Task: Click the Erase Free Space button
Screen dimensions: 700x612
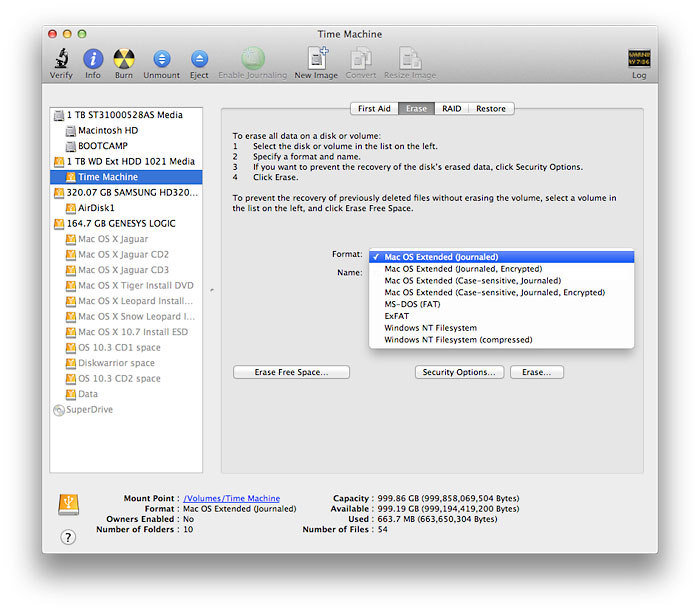Action: coord(291,372)
